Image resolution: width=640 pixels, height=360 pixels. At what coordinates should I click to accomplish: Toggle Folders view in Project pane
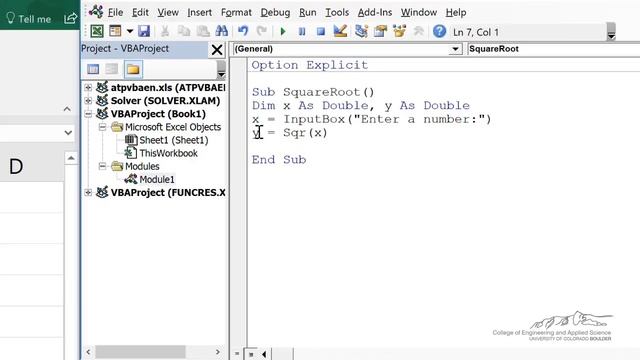click(133, 69)
